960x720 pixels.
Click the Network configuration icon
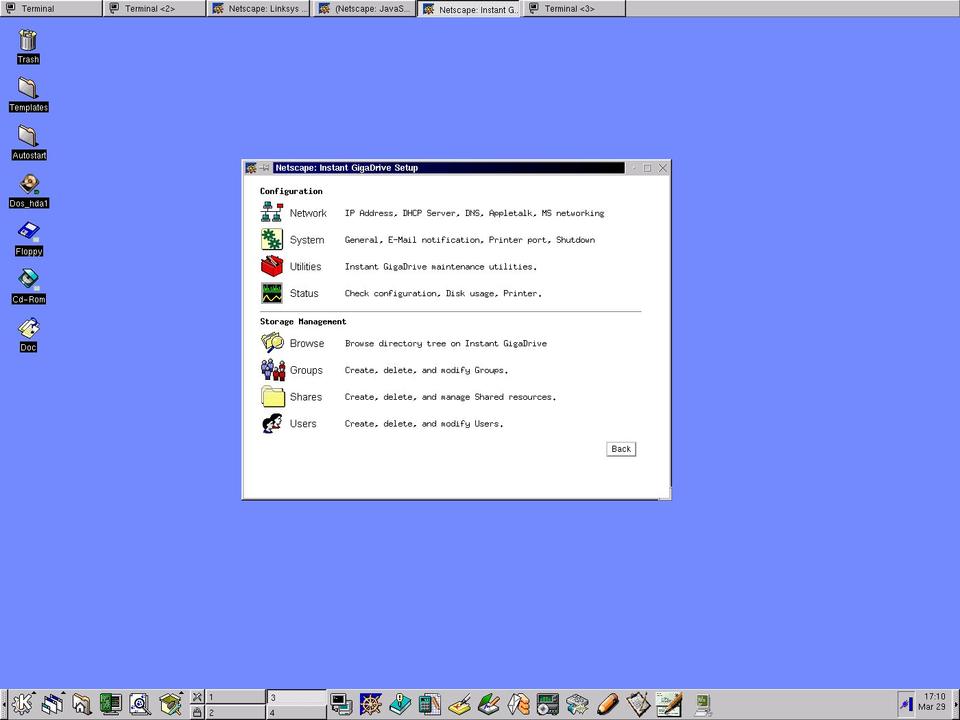tap(272, 213)
